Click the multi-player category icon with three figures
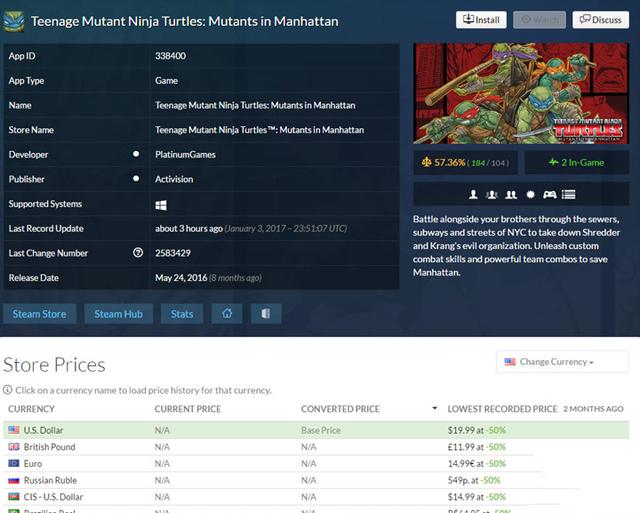 [492, 195]
